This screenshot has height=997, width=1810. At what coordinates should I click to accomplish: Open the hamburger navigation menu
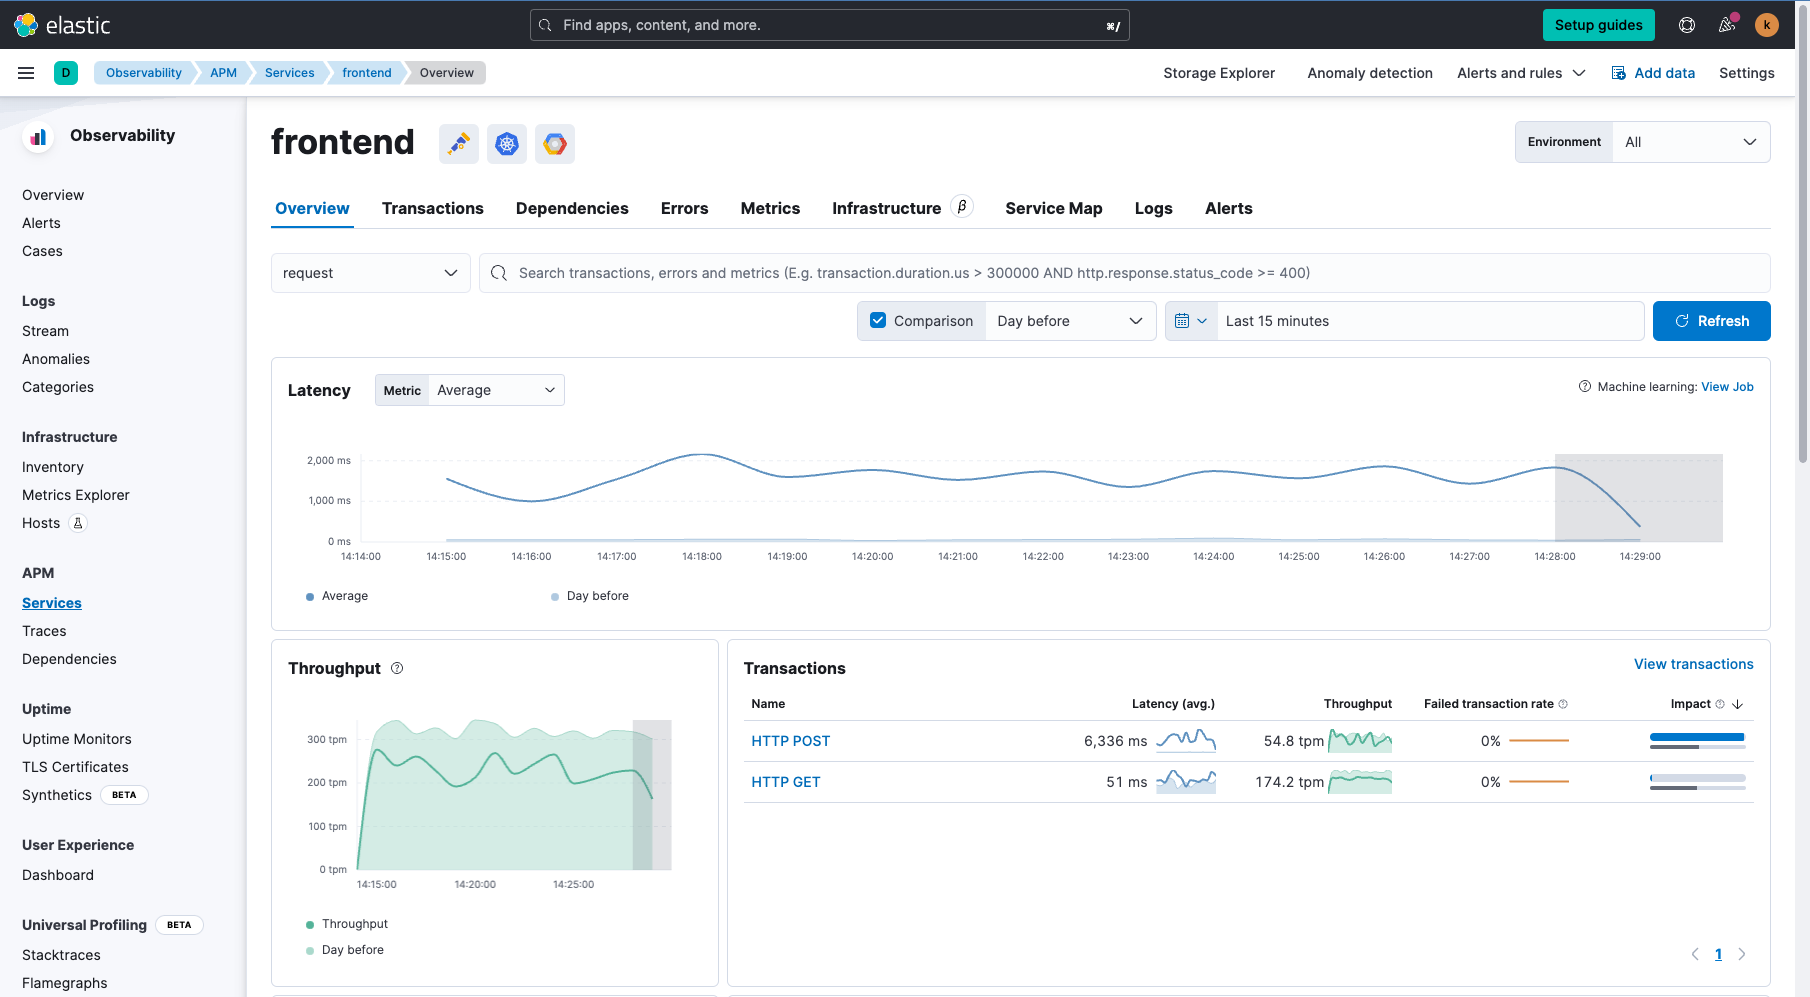26,73
